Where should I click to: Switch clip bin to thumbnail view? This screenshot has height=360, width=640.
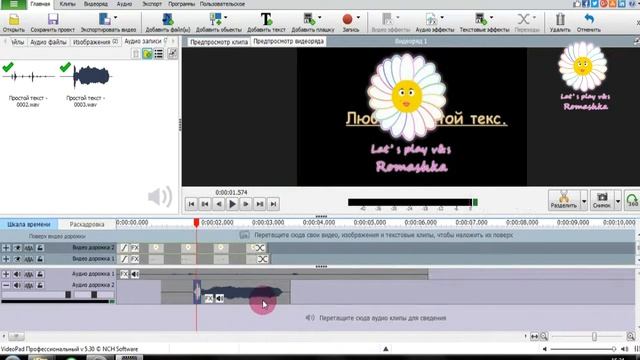click(147, 53)
